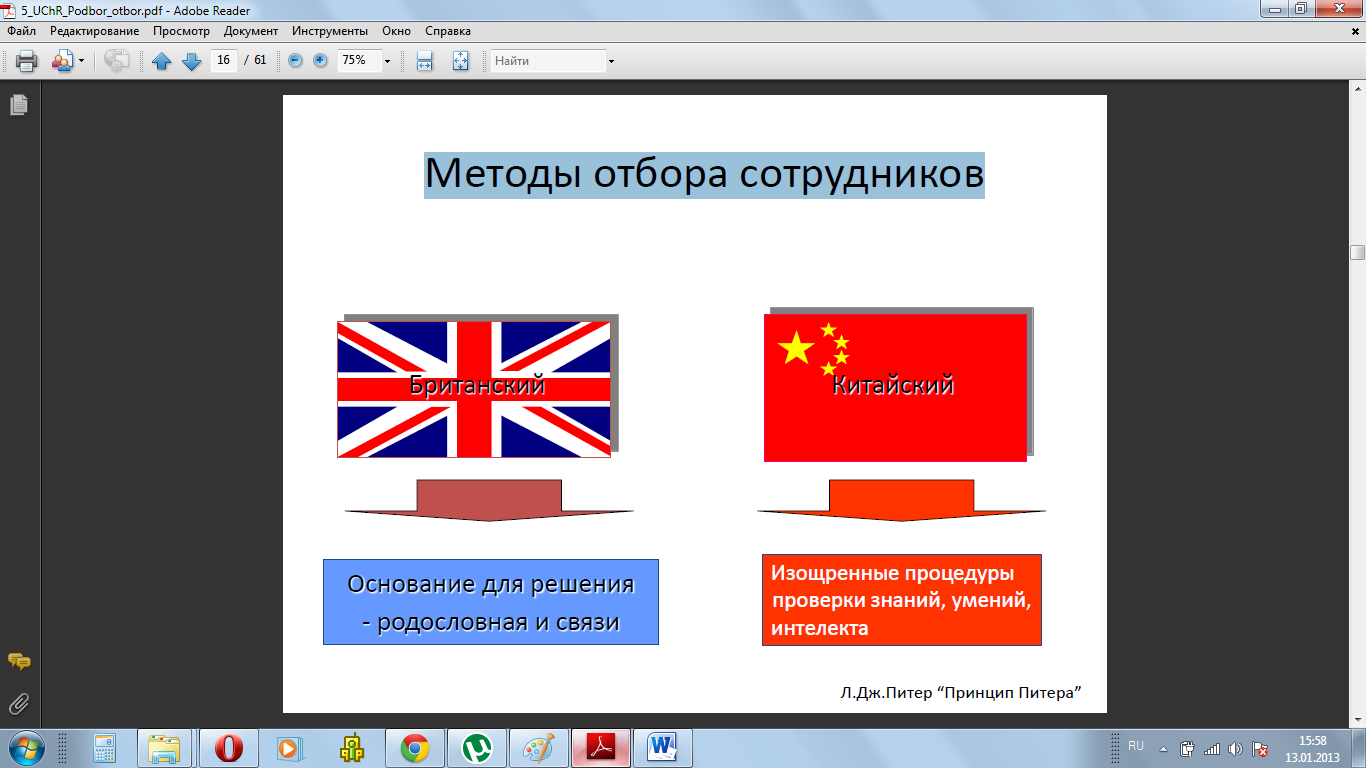
Task: Zoom out with the minus button
Action: (295, 60)
